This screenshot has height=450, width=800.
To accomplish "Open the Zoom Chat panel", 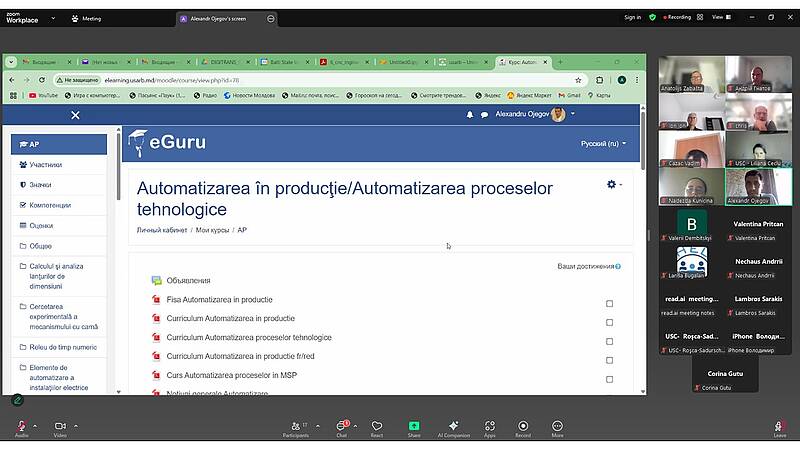I will 341,428.
